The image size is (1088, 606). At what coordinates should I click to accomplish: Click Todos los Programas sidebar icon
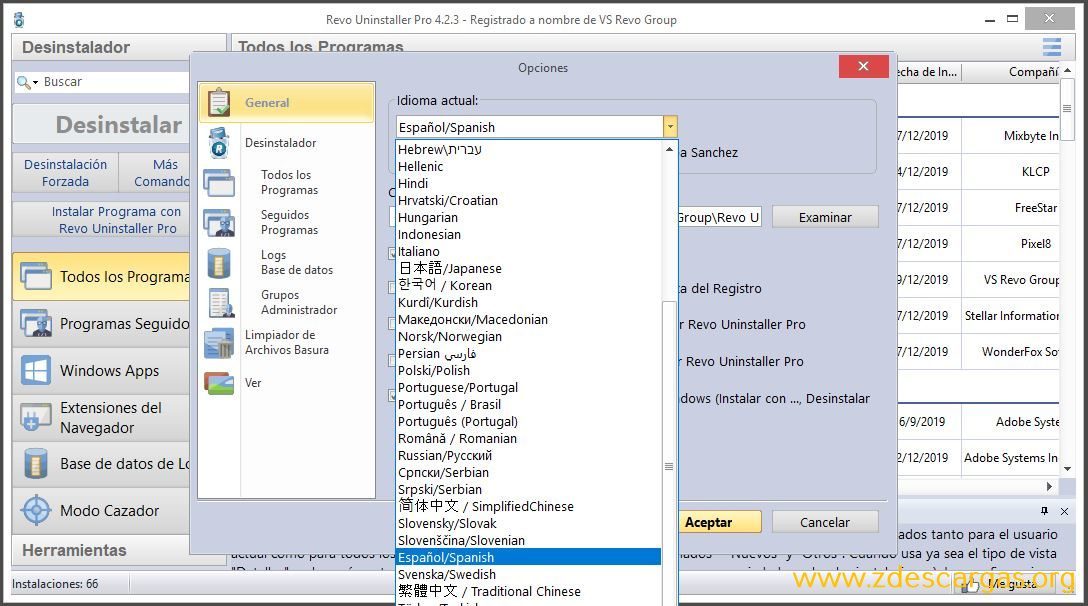pyautogui.click(x=35, y=276)
